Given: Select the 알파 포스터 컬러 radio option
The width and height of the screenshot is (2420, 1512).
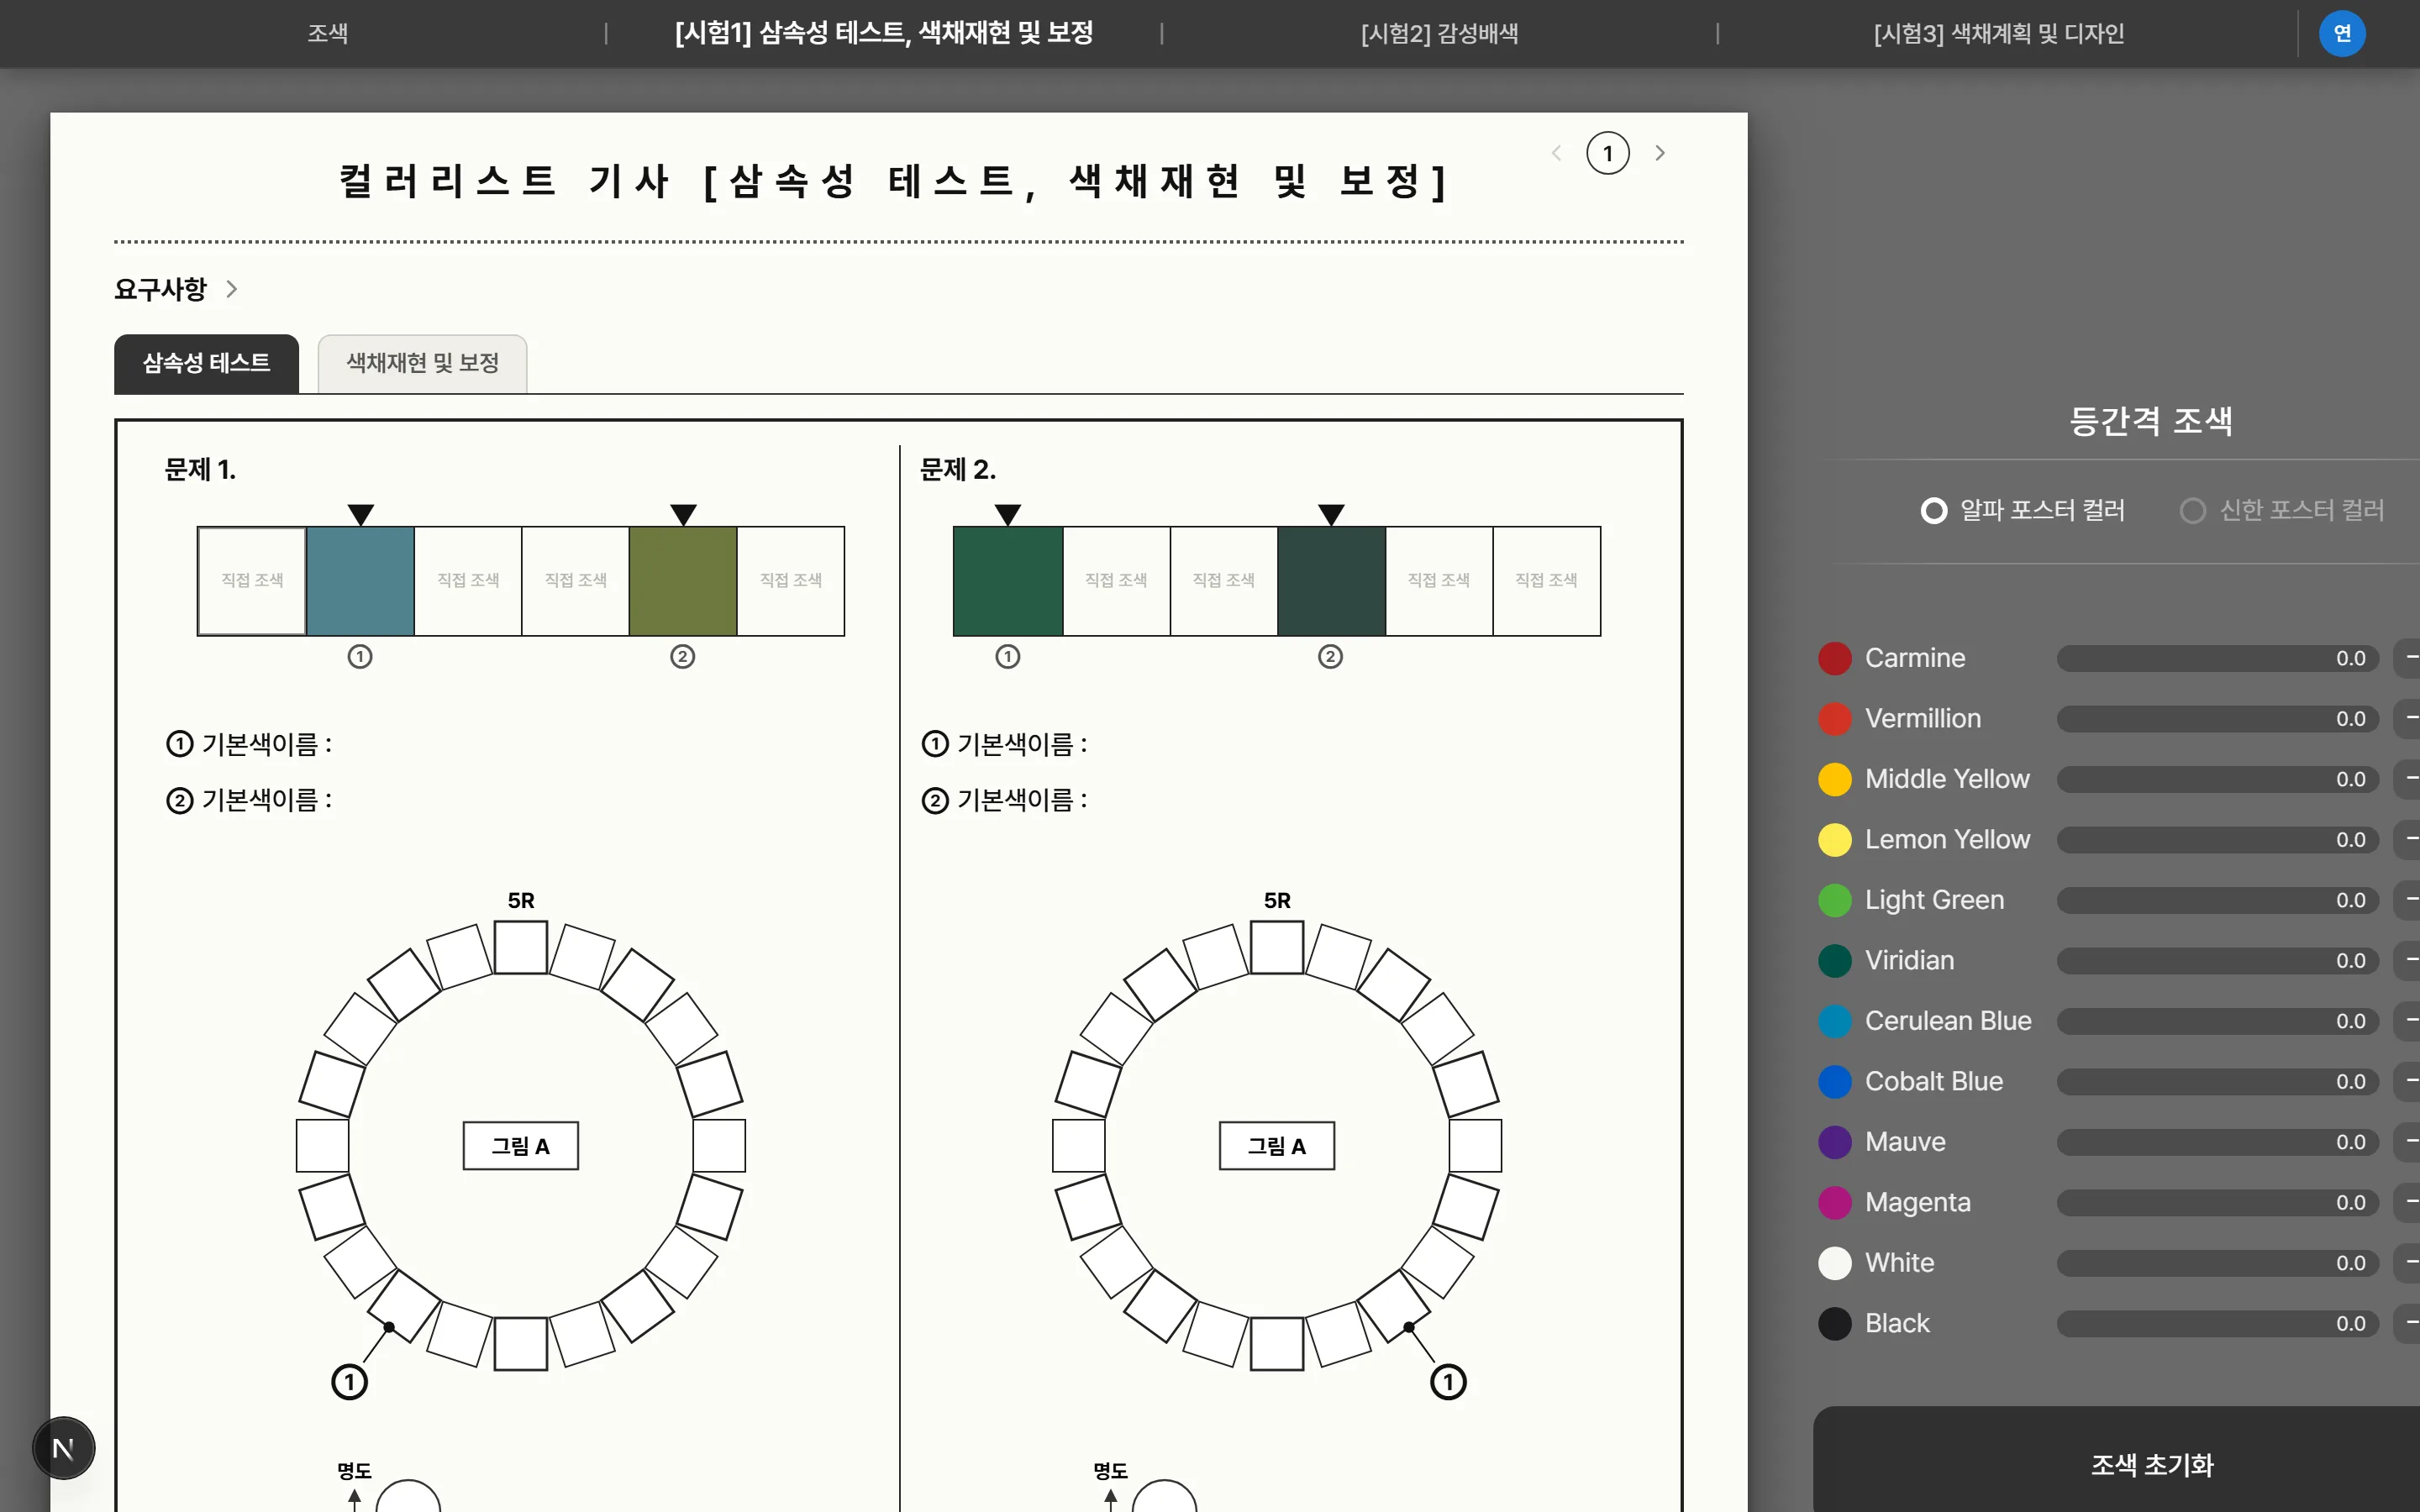Looking at the screenshot, I should click(2022, 510).
